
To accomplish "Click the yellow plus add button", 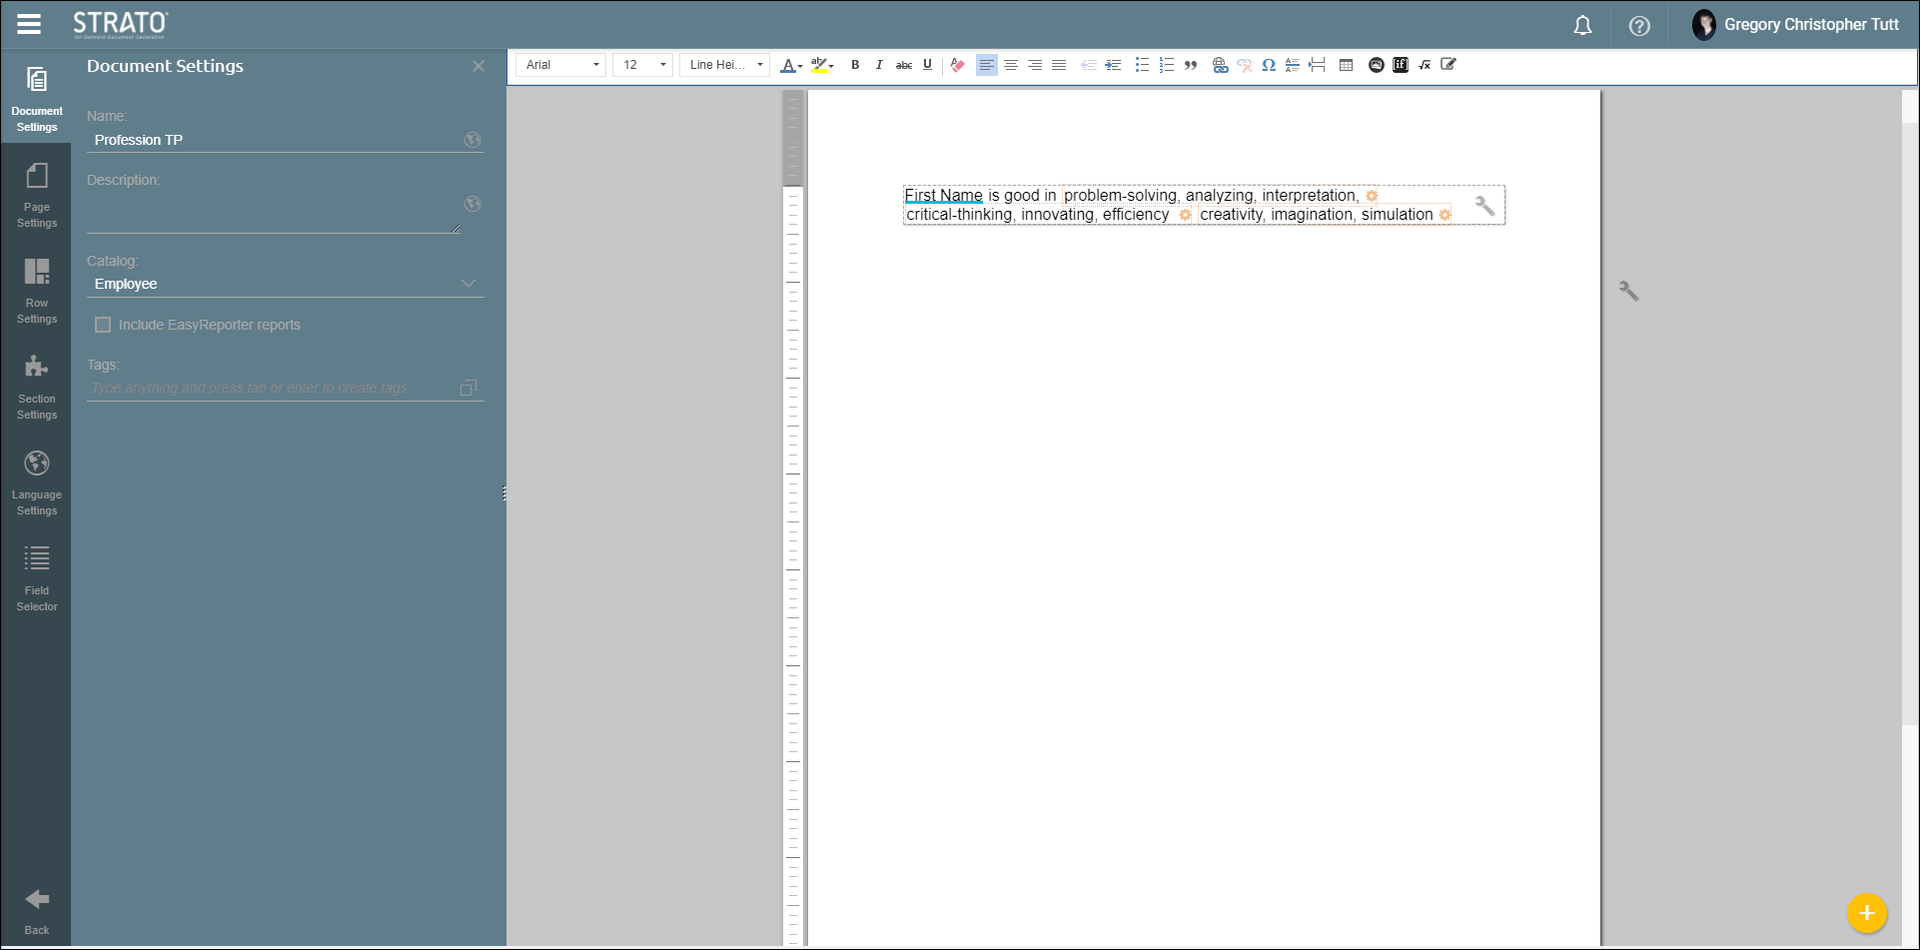I will (x=1866, y=912).
